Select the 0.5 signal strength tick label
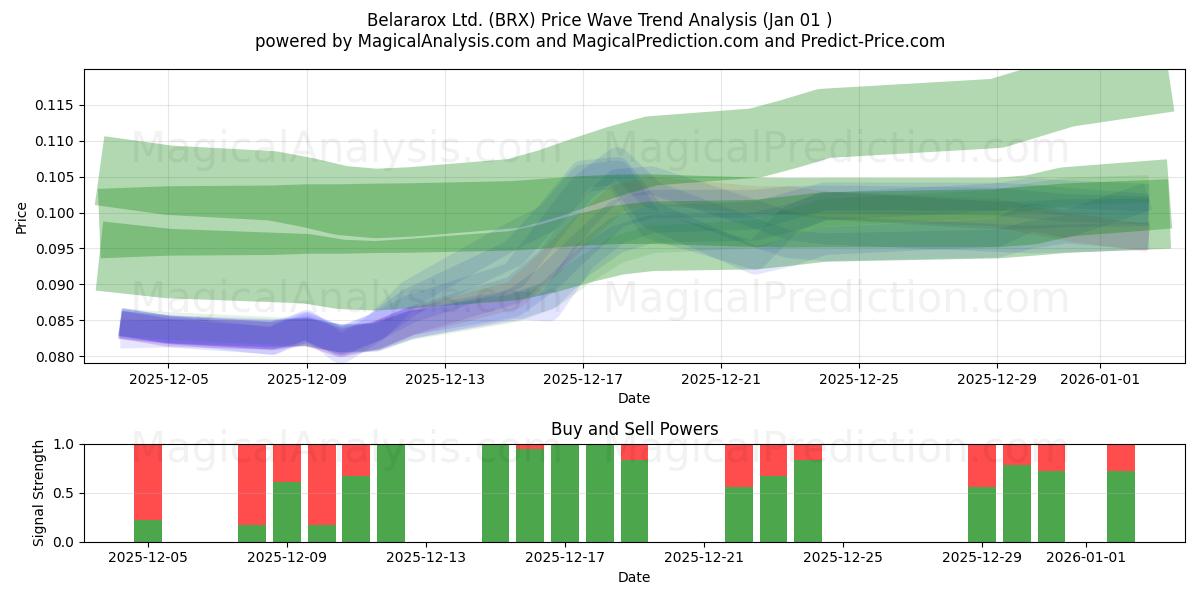The image size is (1200, 600). tap(65, 493)
